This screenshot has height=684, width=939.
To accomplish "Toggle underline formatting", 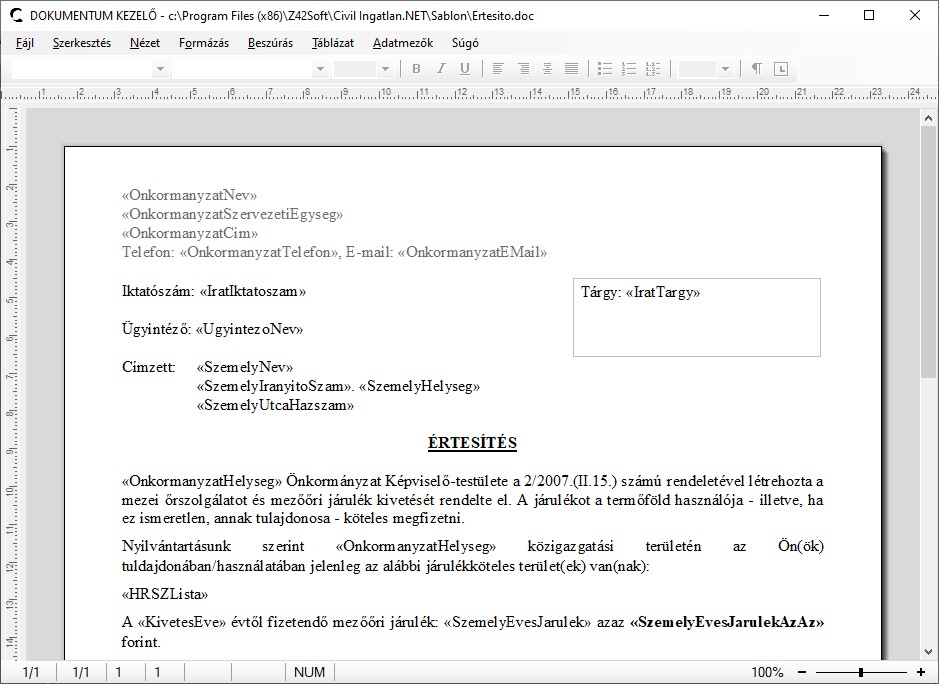I will (465, 69).
